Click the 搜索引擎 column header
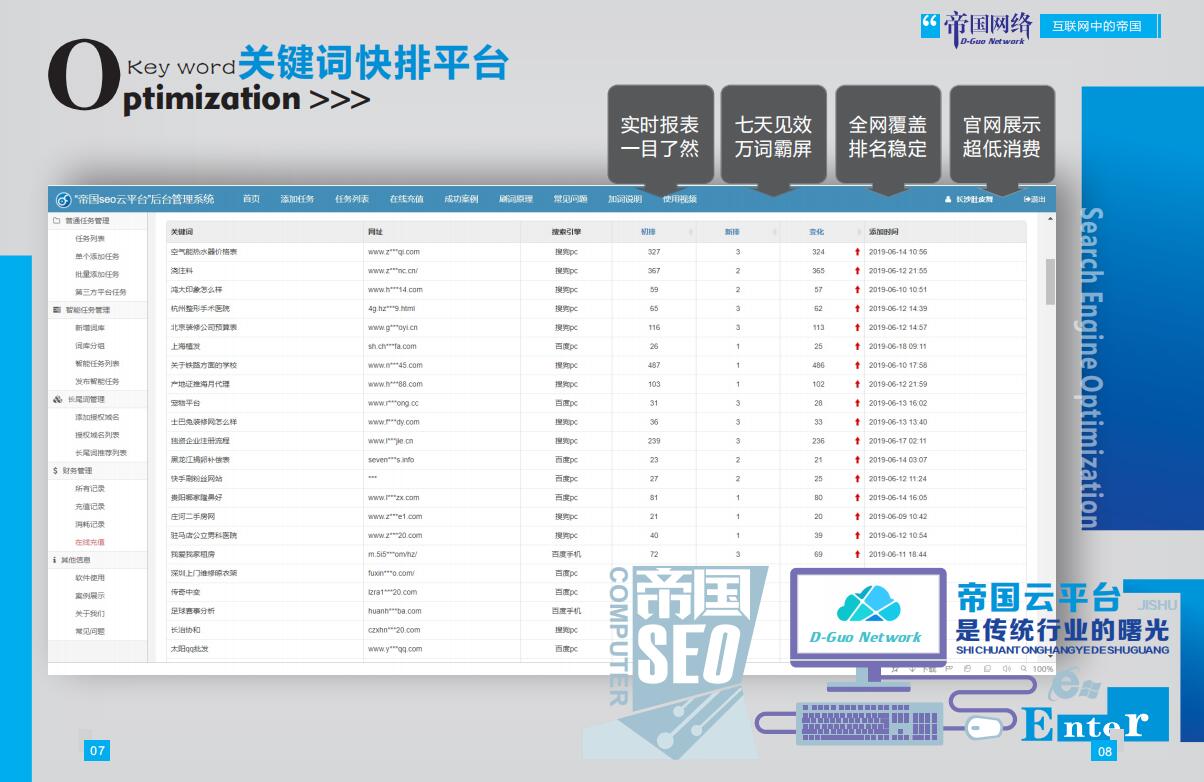1204x782 pixels. point(566,232)
